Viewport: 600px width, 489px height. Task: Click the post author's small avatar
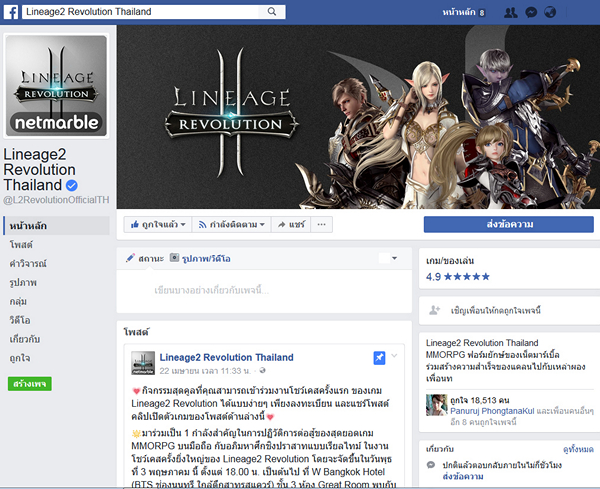click(142, 363)
